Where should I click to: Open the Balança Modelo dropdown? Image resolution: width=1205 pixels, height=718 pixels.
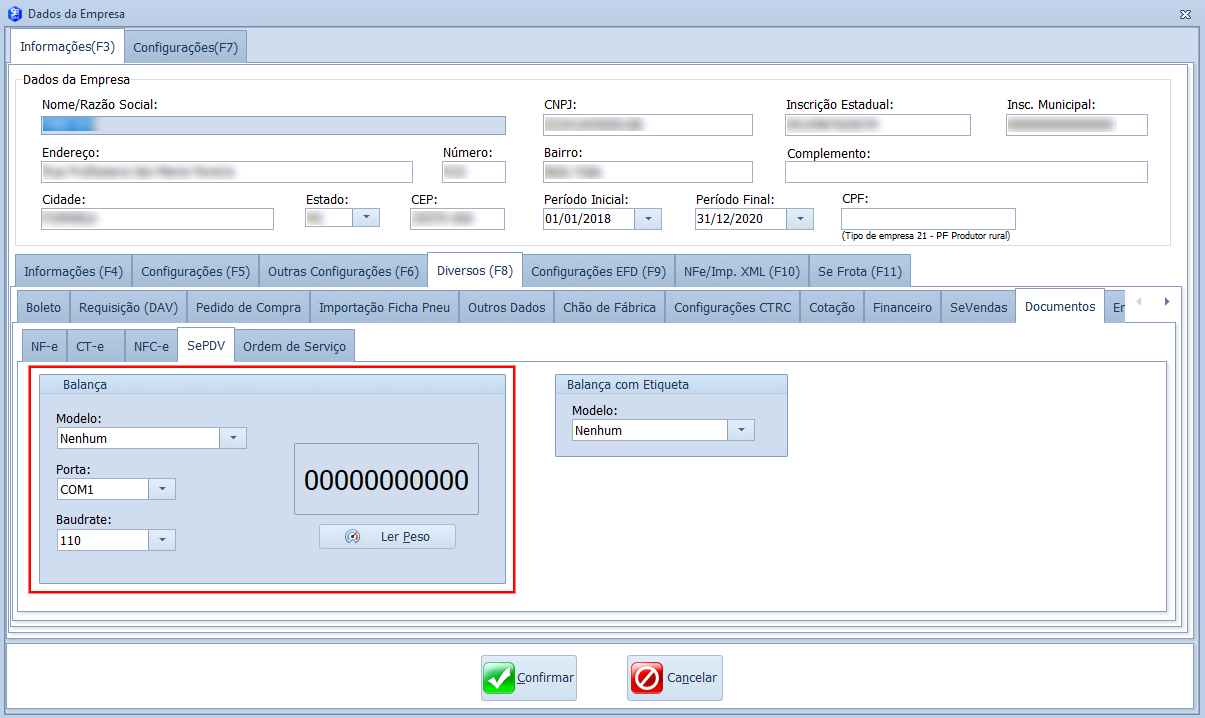pyautogui.click(x=232, y=438)
